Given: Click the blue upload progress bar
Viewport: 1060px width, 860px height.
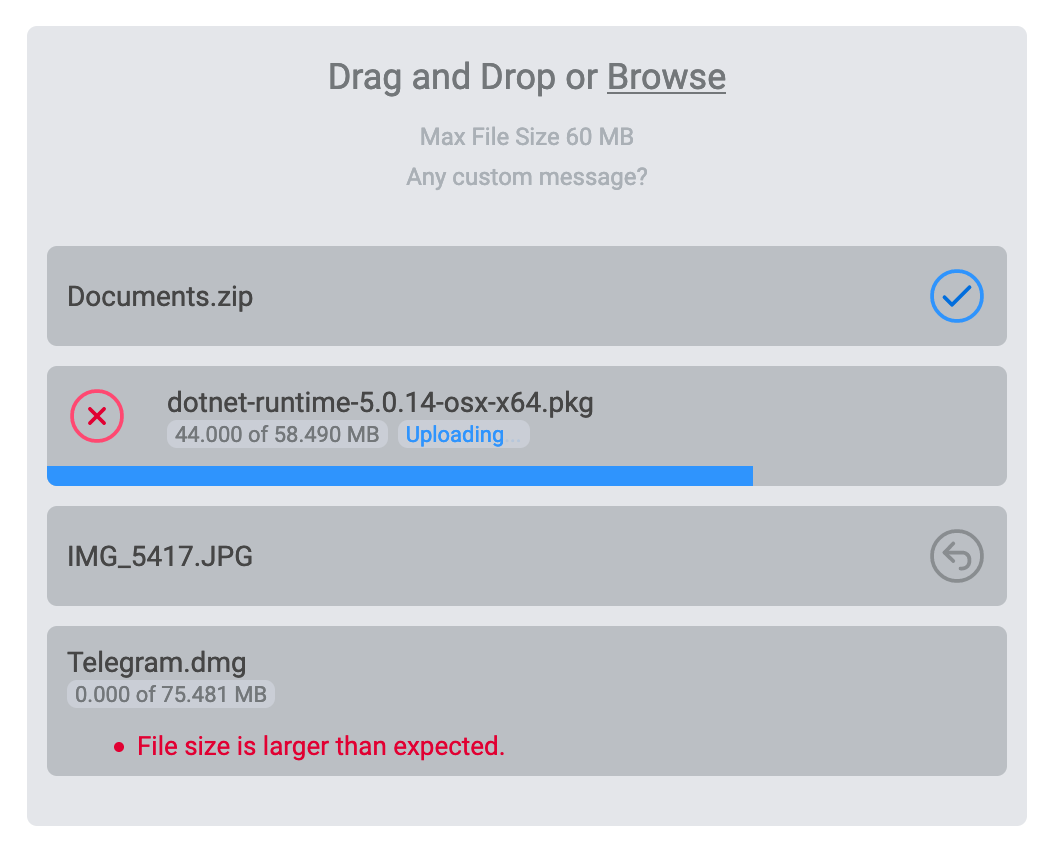Looking at the screenshot, I should [400, 476].
